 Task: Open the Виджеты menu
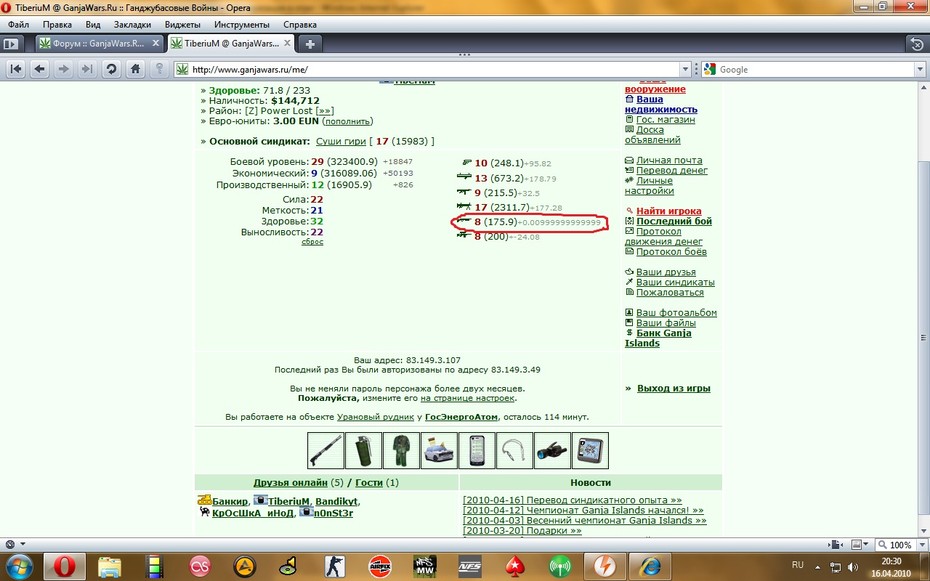[182, 25]
